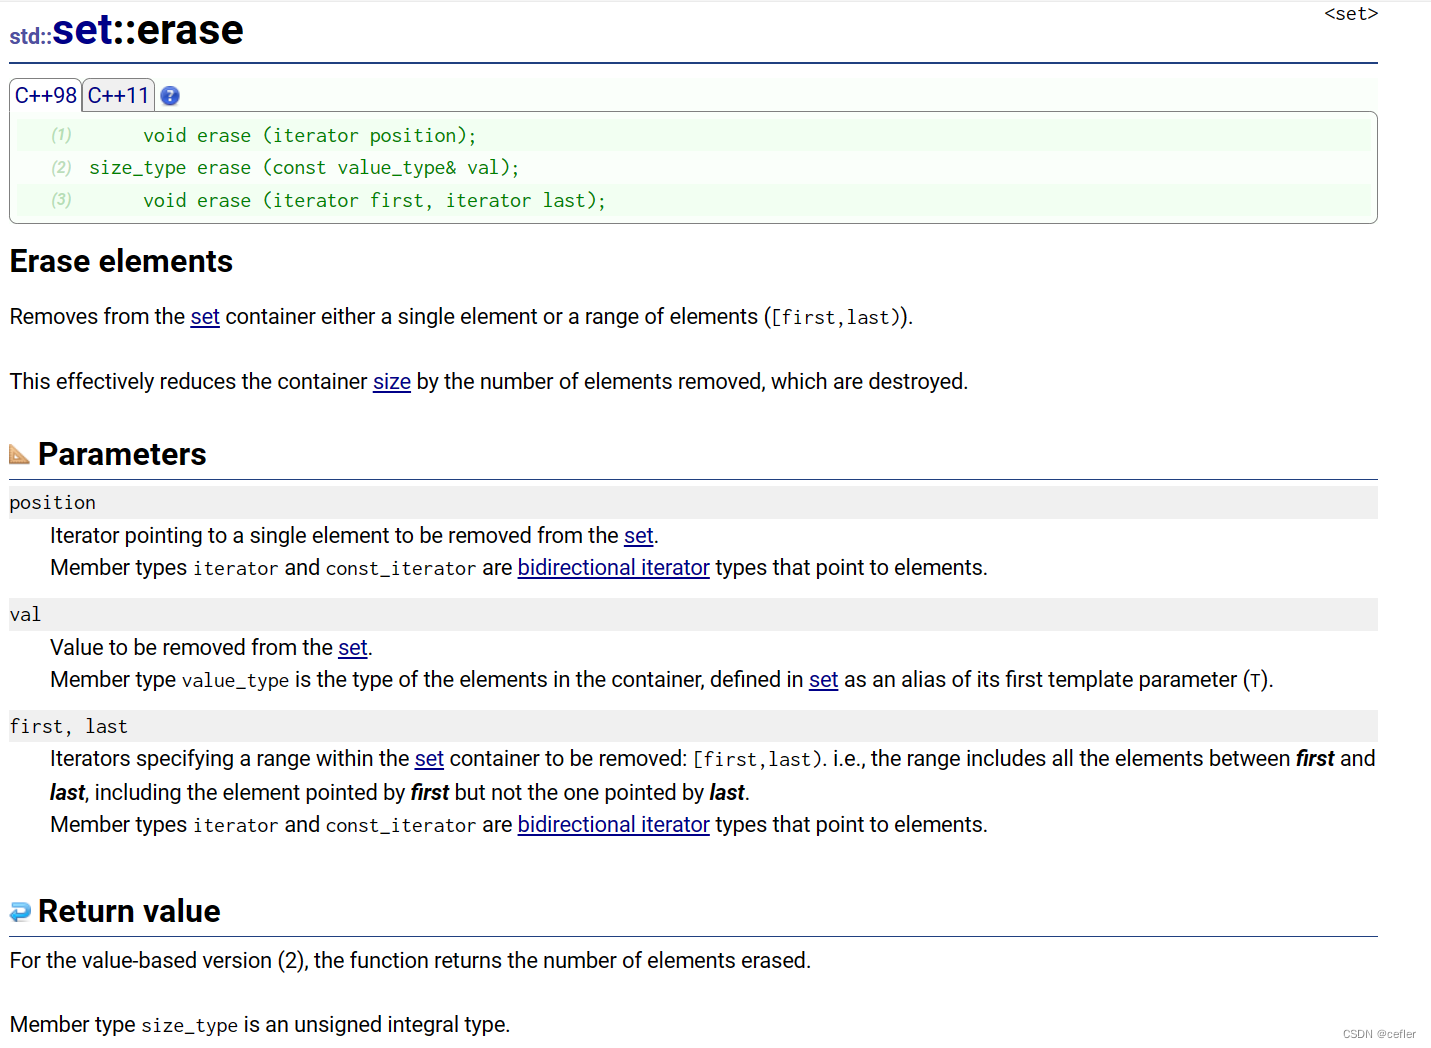Click the 'Return value' heading text
This screenshot has width=1431, height=1048.
click(x=129, y=912)
